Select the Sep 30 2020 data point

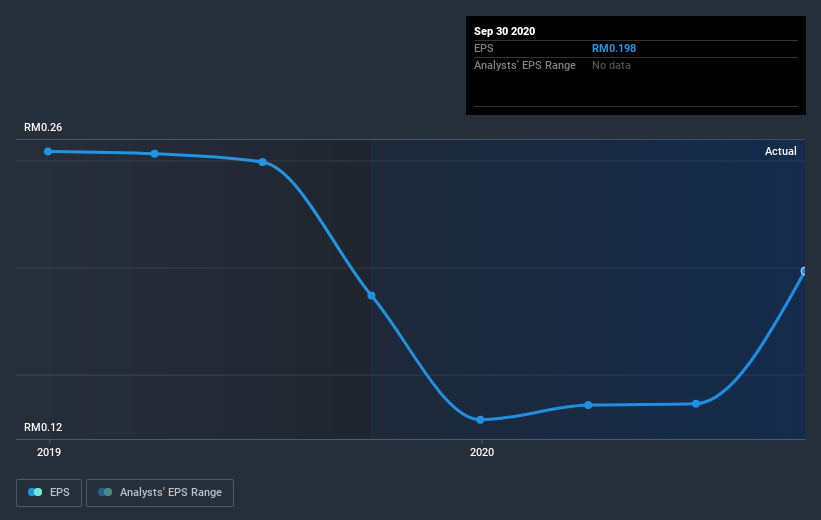coord(804,271)
